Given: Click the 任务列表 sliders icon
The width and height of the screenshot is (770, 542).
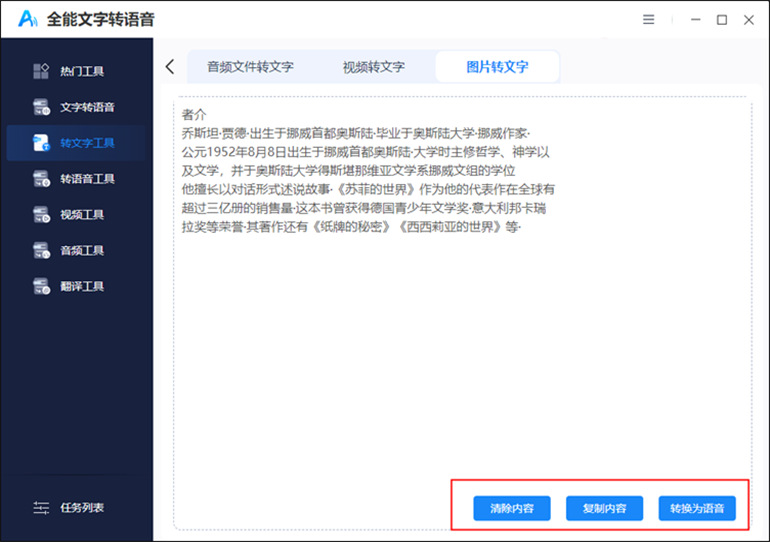Looking at the screenshot, I should point(41,508).
